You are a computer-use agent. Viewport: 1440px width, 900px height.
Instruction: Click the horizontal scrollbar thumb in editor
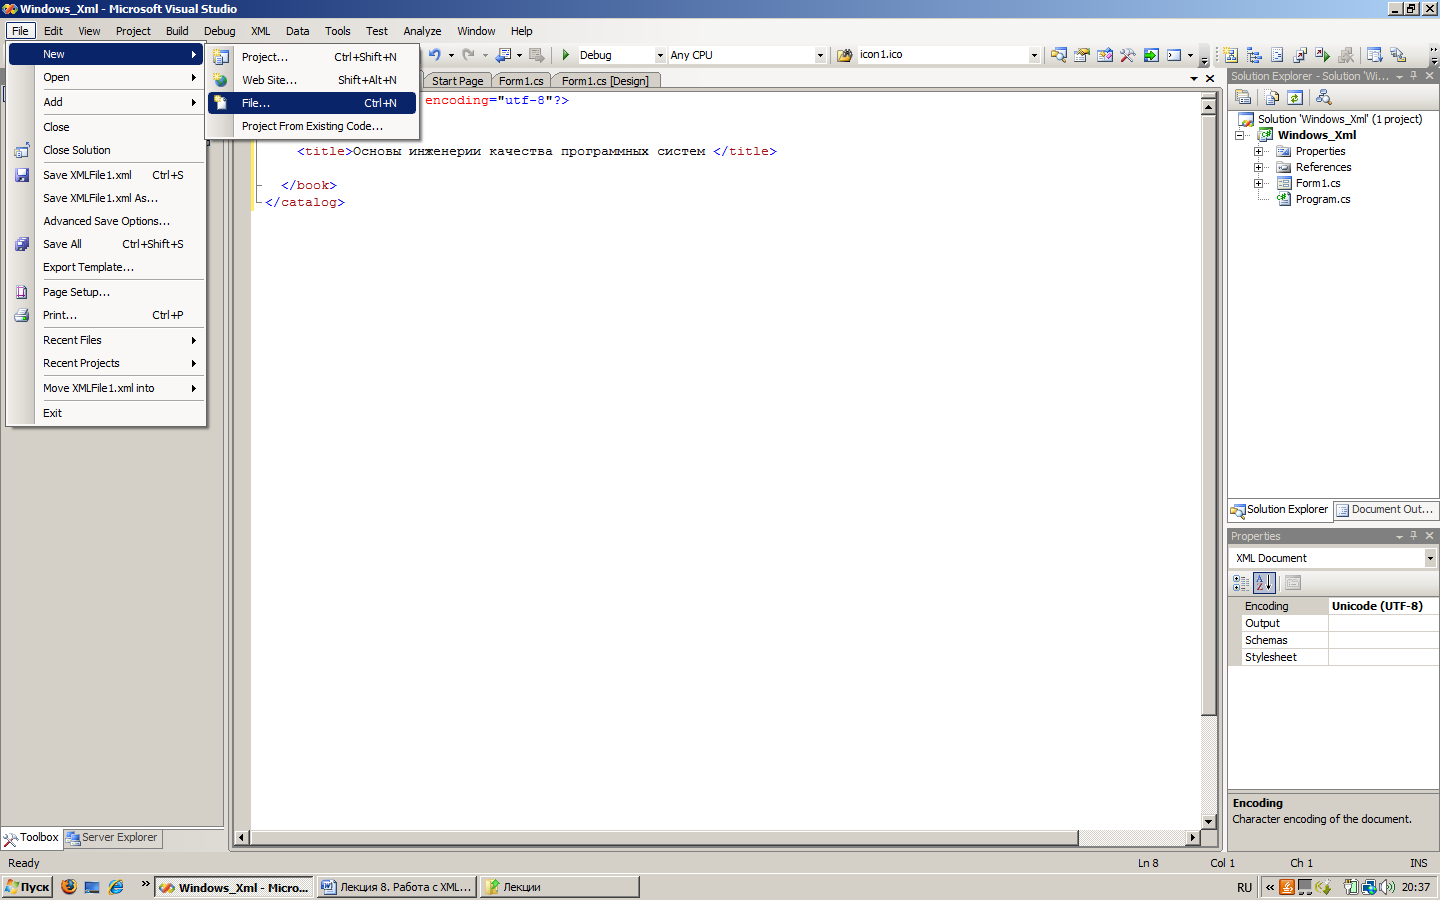point(664,838)
